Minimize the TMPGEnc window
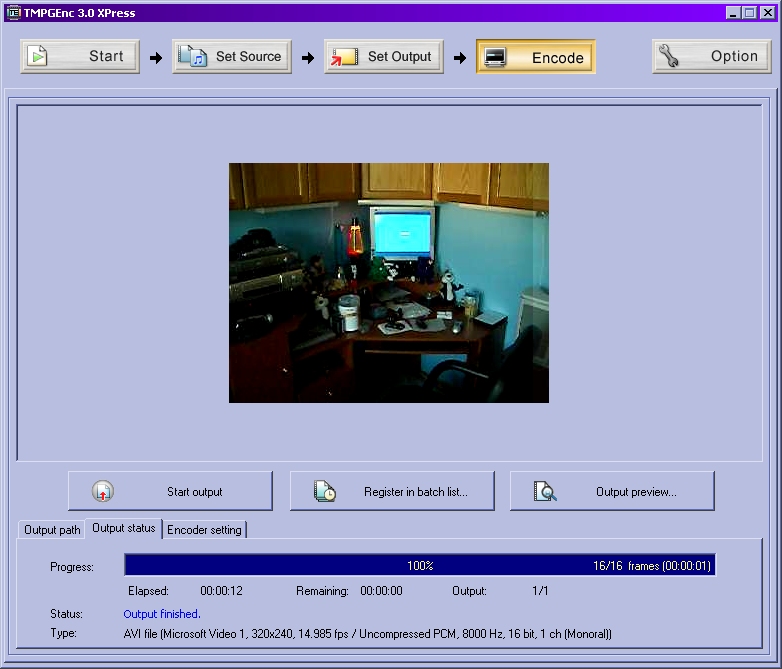Screen dimensions: 782x669 pos(733,12)
